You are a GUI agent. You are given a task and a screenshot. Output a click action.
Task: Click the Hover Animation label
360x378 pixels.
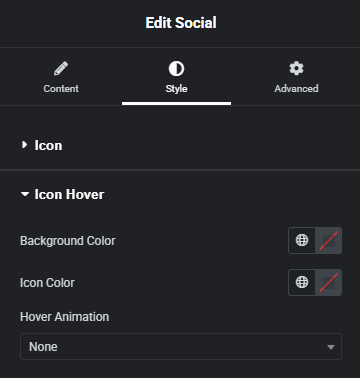[64, 317]
